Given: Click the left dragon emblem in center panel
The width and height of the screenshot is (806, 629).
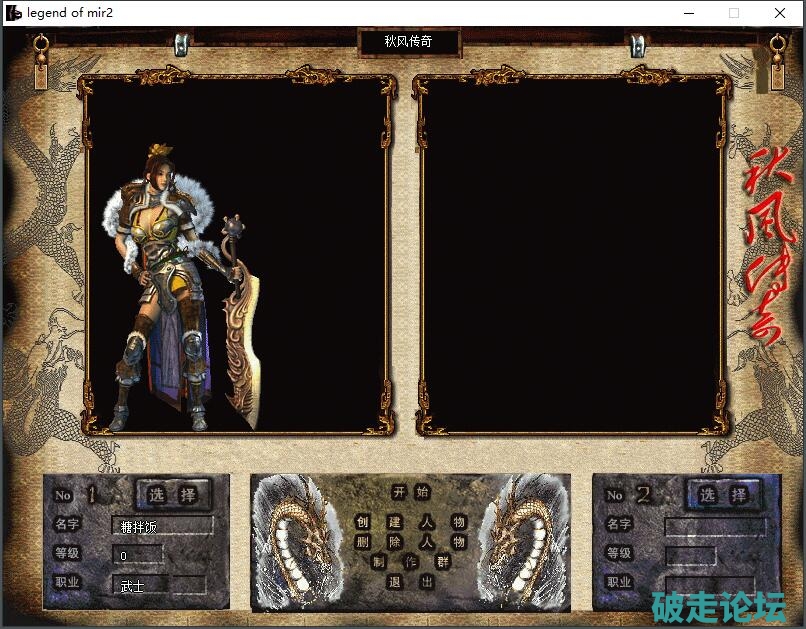Looking at the screenshot, I should click(x=297, y=540).
